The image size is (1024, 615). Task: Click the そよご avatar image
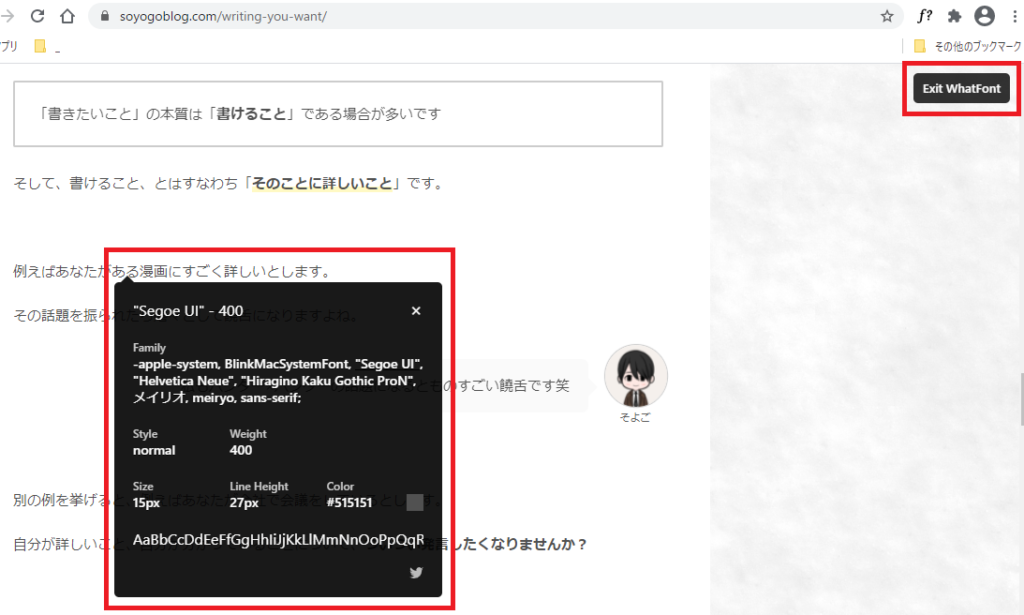click(x=635, y=376)
